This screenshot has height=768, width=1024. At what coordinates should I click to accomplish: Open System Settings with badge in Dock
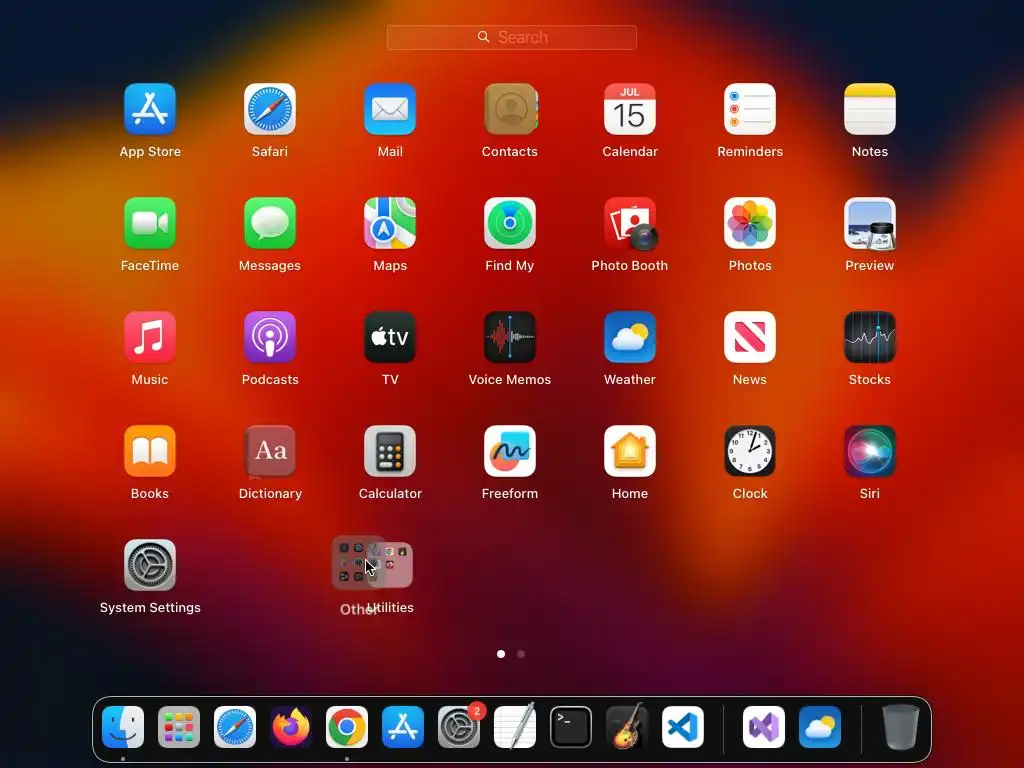point(459,727)
